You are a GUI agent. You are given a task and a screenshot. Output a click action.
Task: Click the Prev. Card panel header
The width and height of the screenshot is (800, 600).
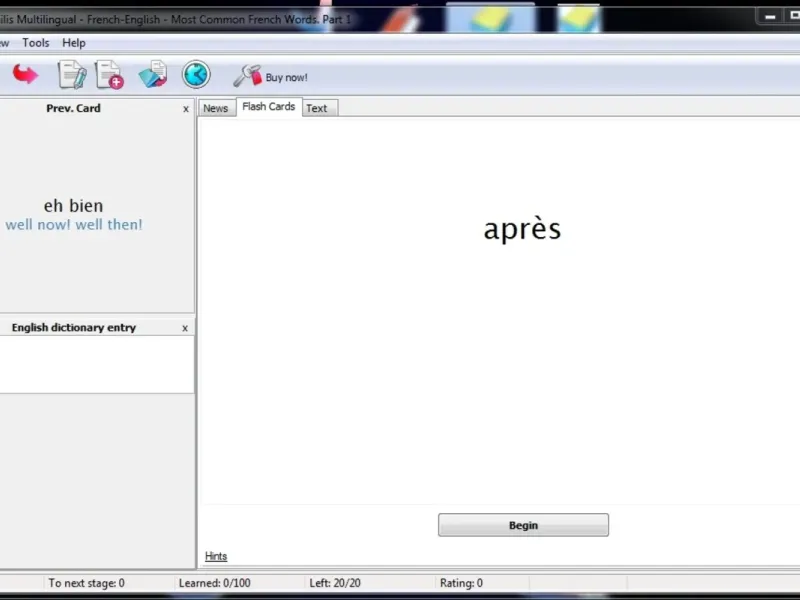click(73, 108)
